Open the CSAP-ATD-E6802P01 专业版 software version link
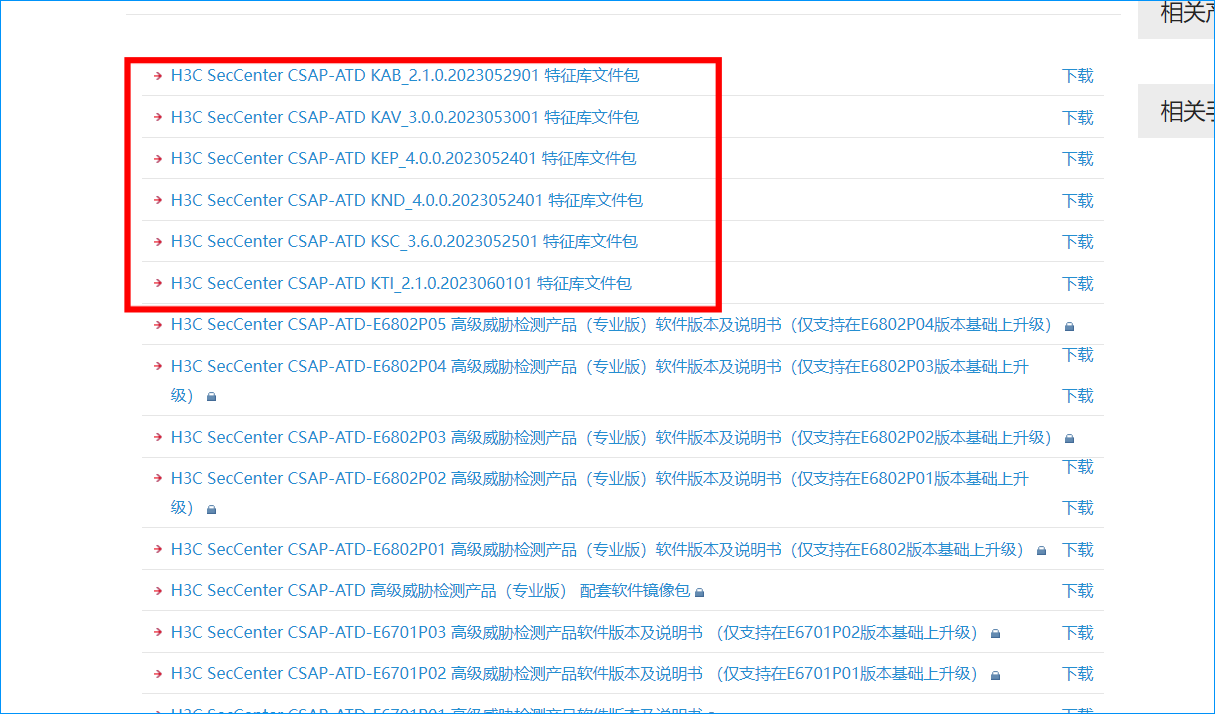This screenshot has width=1215, height=714. 600,549
